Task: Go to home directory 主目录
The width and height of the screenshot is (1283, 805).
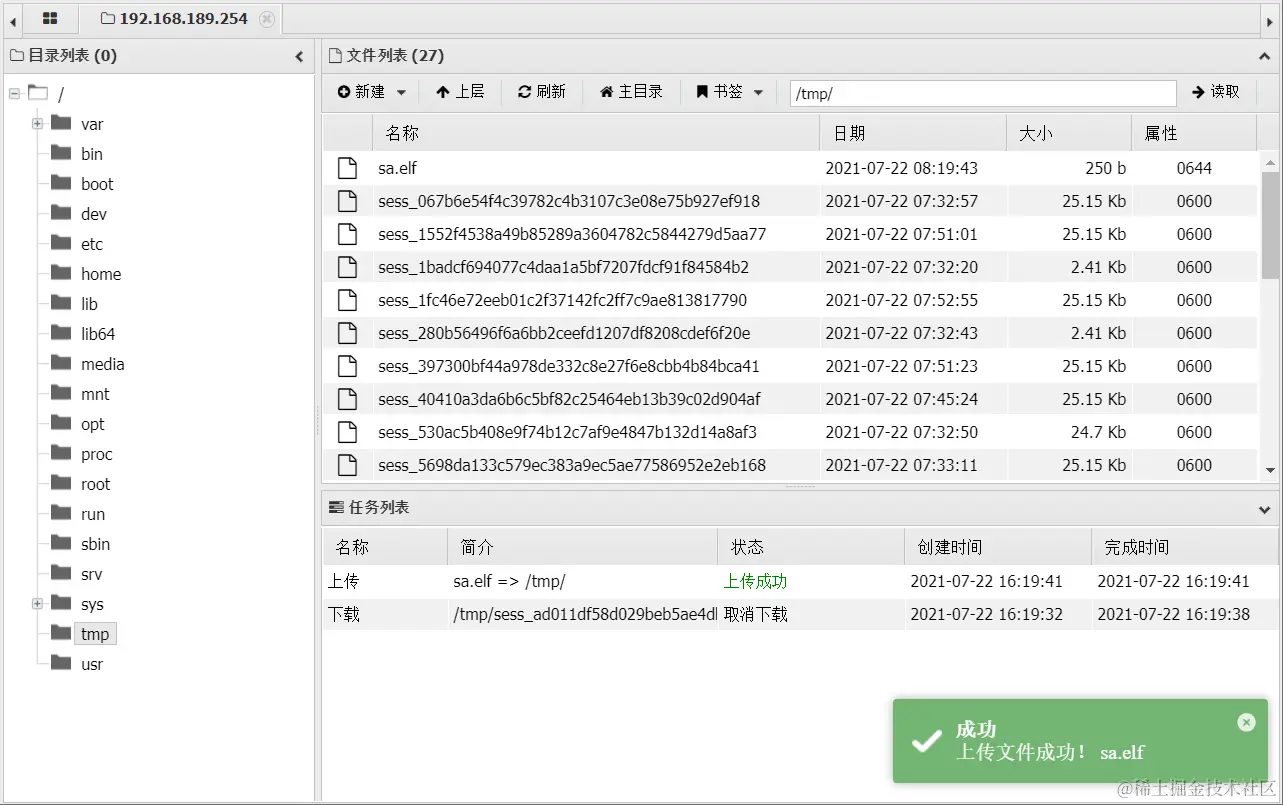Action: [x=631, y=92]
